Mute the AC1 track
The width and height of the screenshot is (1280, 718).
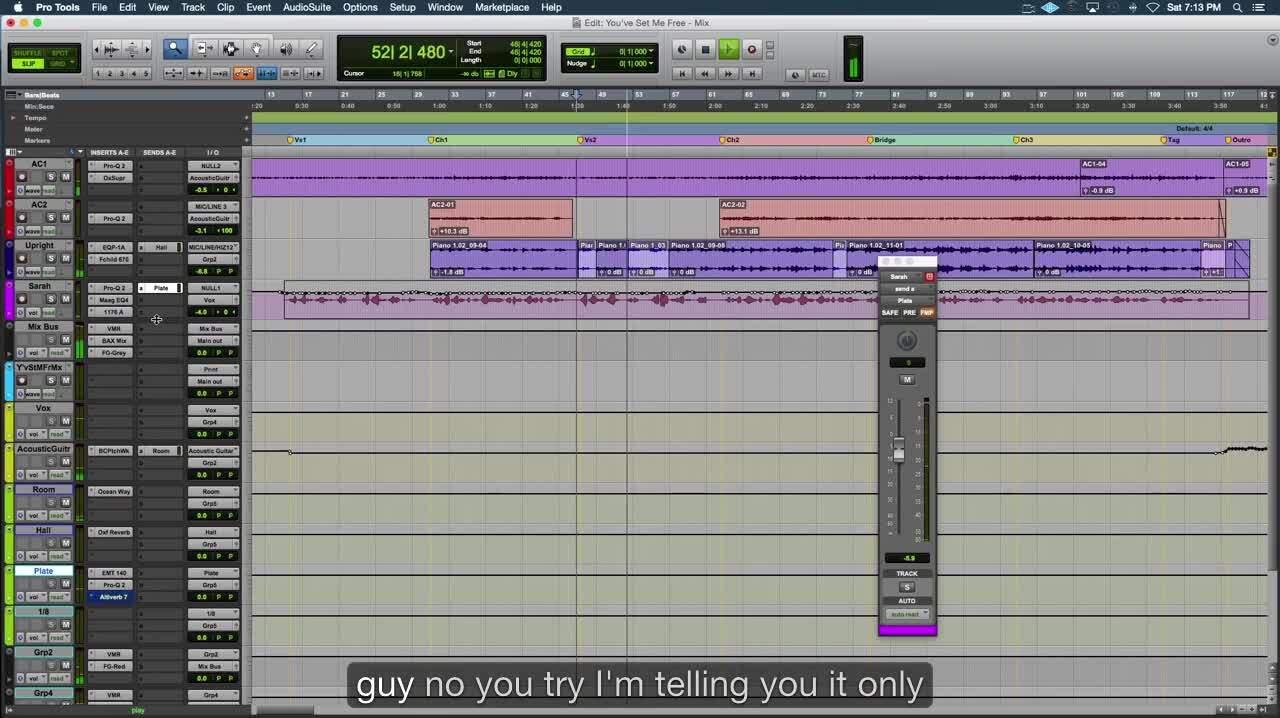point(66,177)
